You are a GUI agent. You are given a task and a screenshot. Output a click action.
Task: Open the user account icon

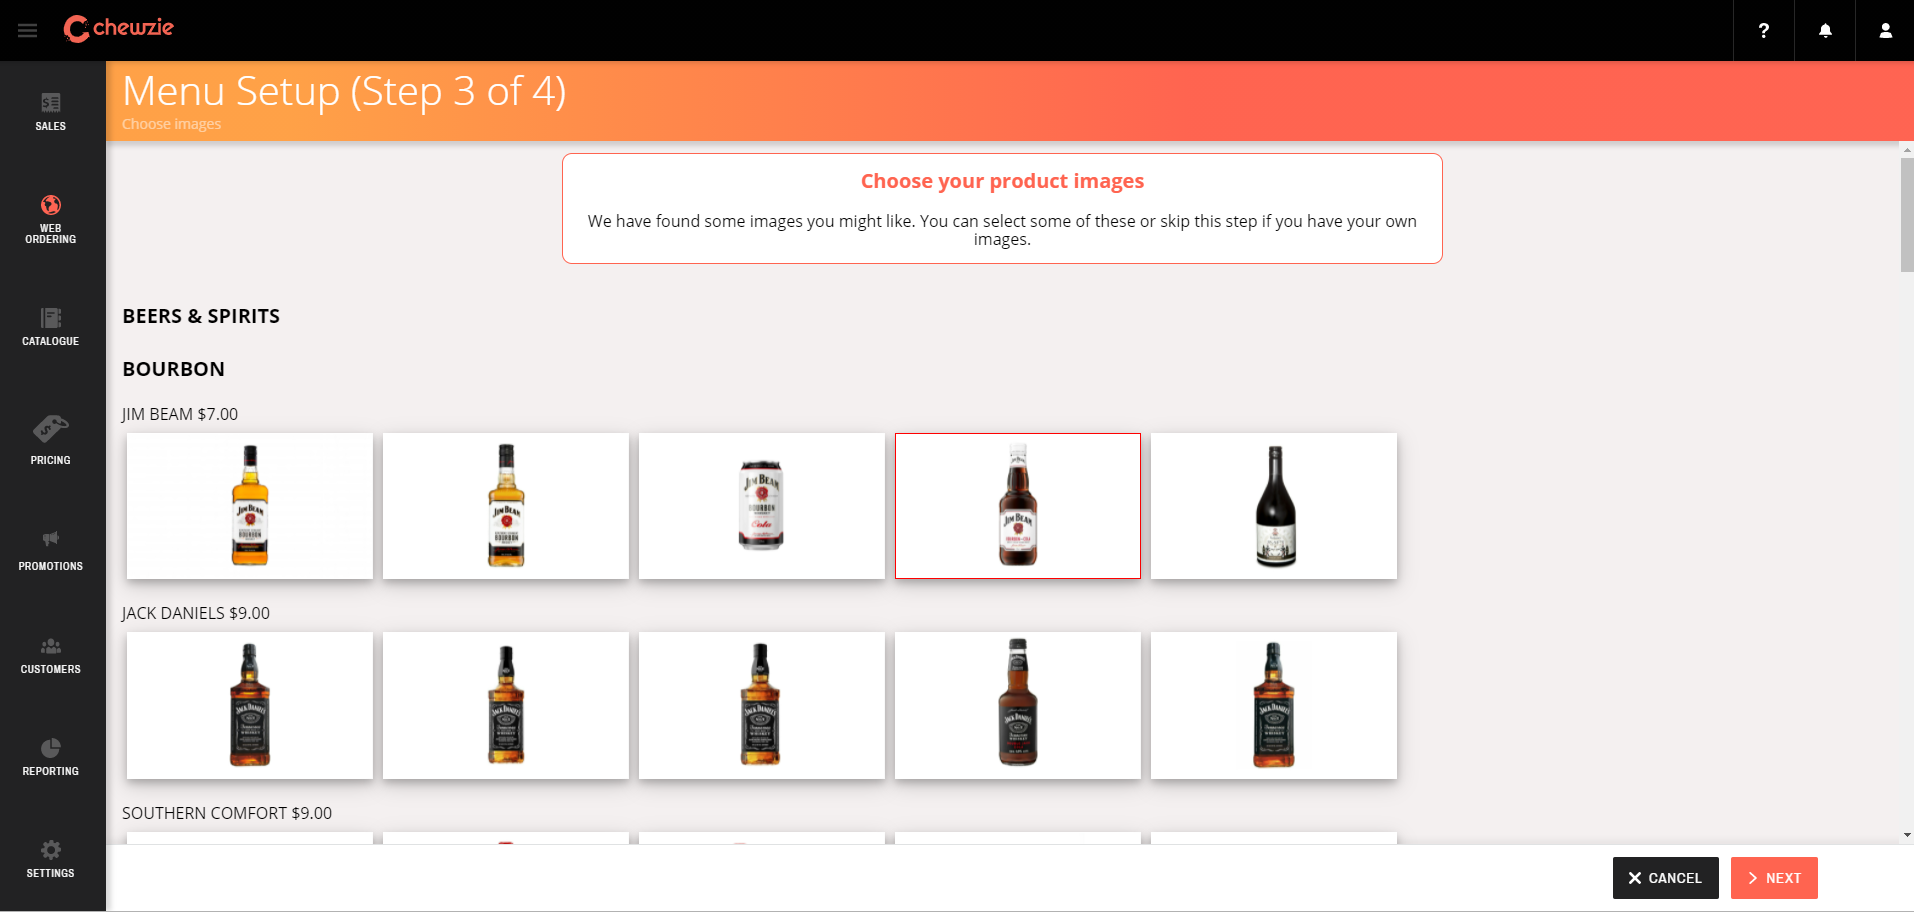(1885, 30)
